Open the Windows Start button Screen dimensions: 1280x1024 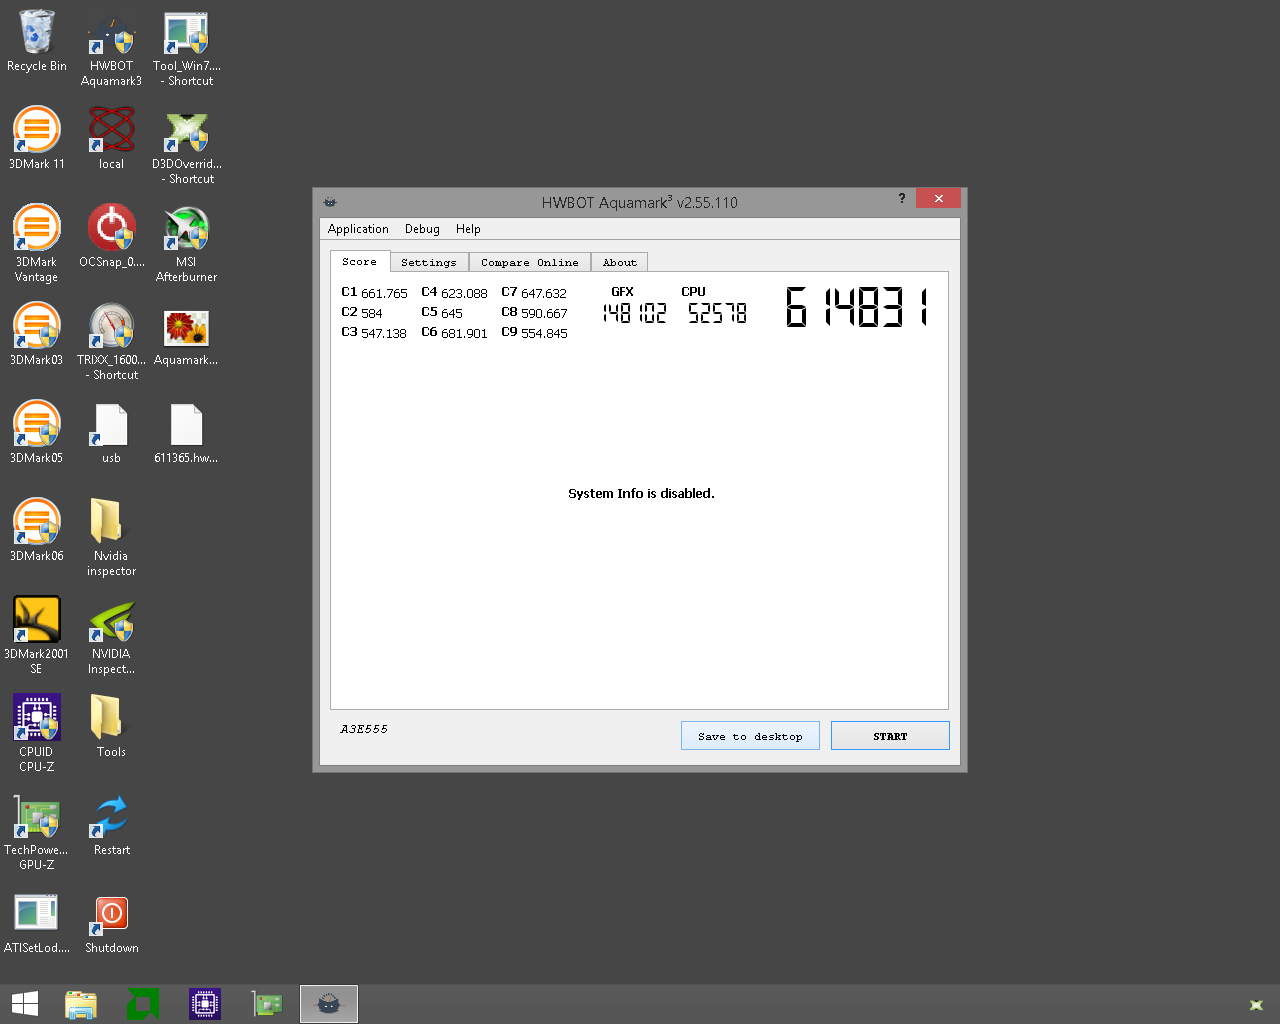tap(25, 1004)
